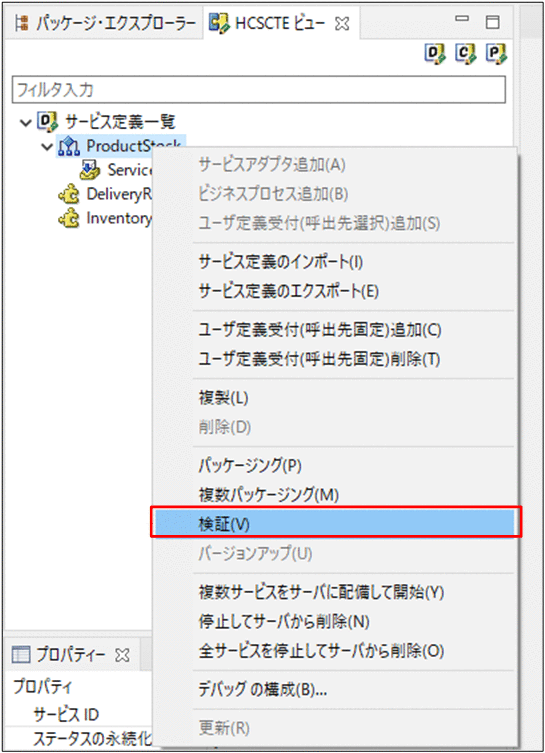Click the component (C) toolbar icon
This screenshot has width=545, height=753.
point(465,53)
